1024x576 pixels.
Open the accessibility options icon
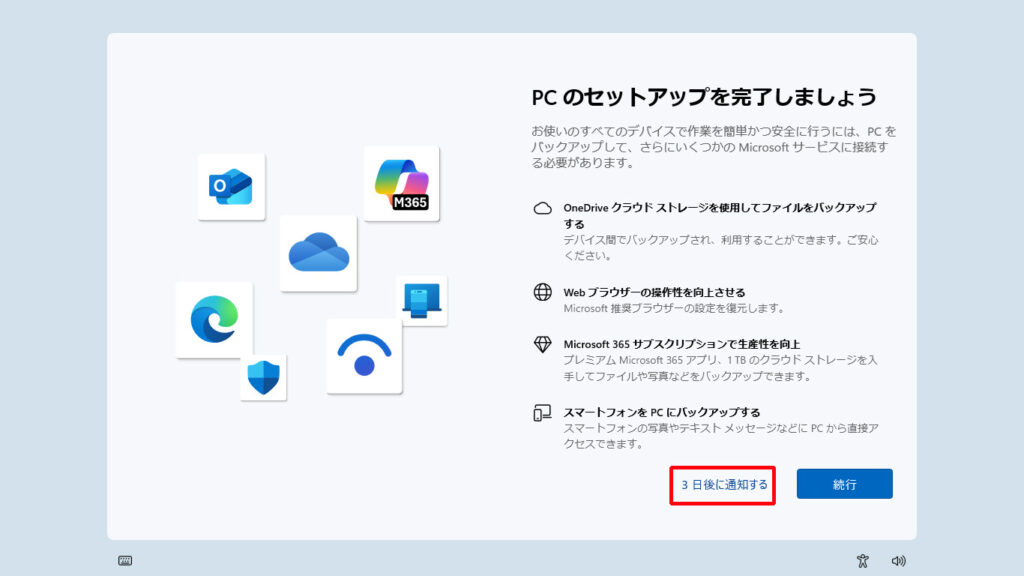[863, 560]
